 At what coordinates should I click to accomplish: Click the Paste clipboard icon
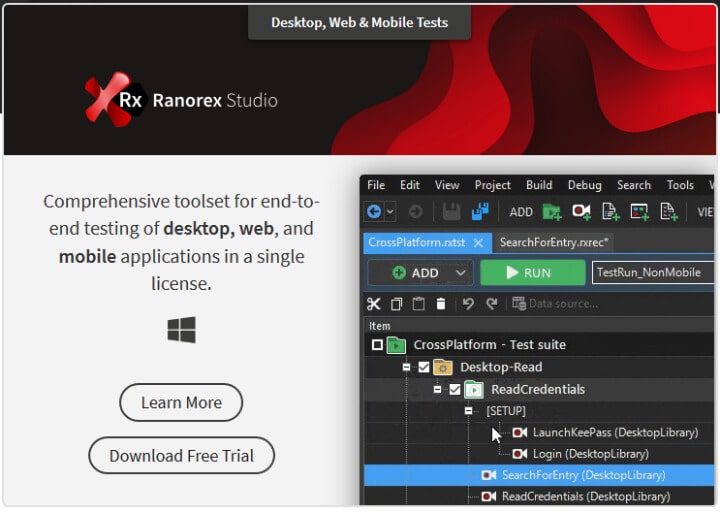pos(418,304)
